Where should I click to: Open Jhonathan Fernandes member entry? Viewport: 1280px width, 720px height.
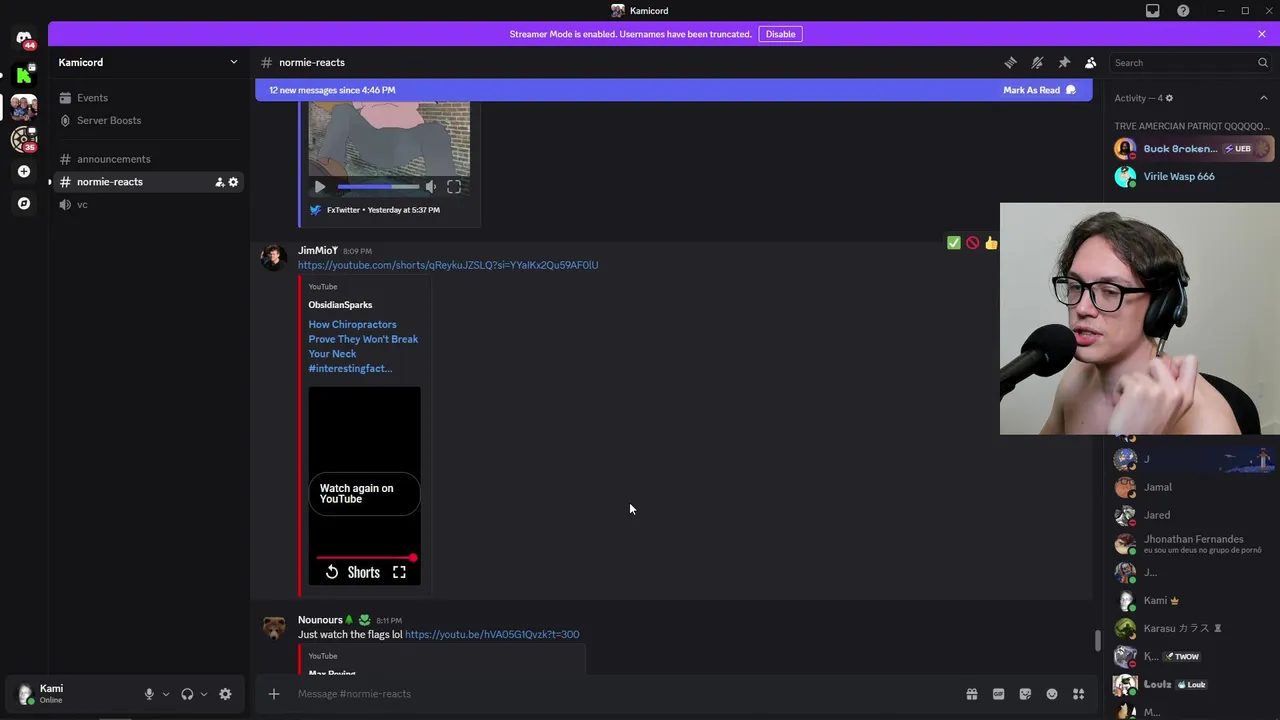pyautogui.click(x=1191, y=544)
